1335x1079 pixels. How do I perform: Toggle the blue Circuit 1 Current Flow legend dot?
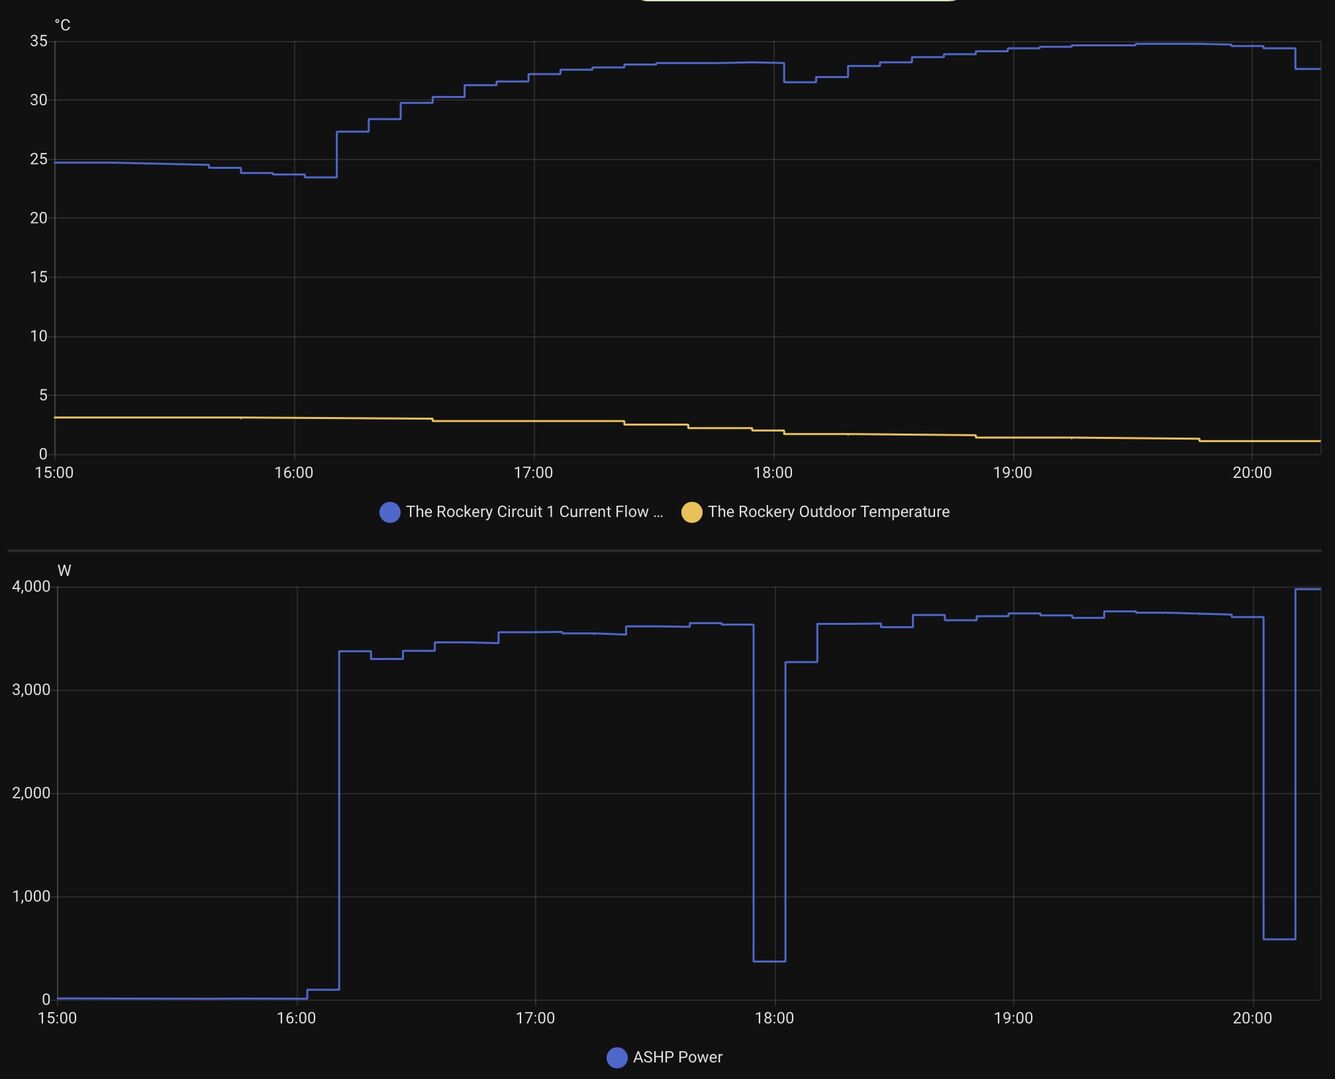coord(390,512)
